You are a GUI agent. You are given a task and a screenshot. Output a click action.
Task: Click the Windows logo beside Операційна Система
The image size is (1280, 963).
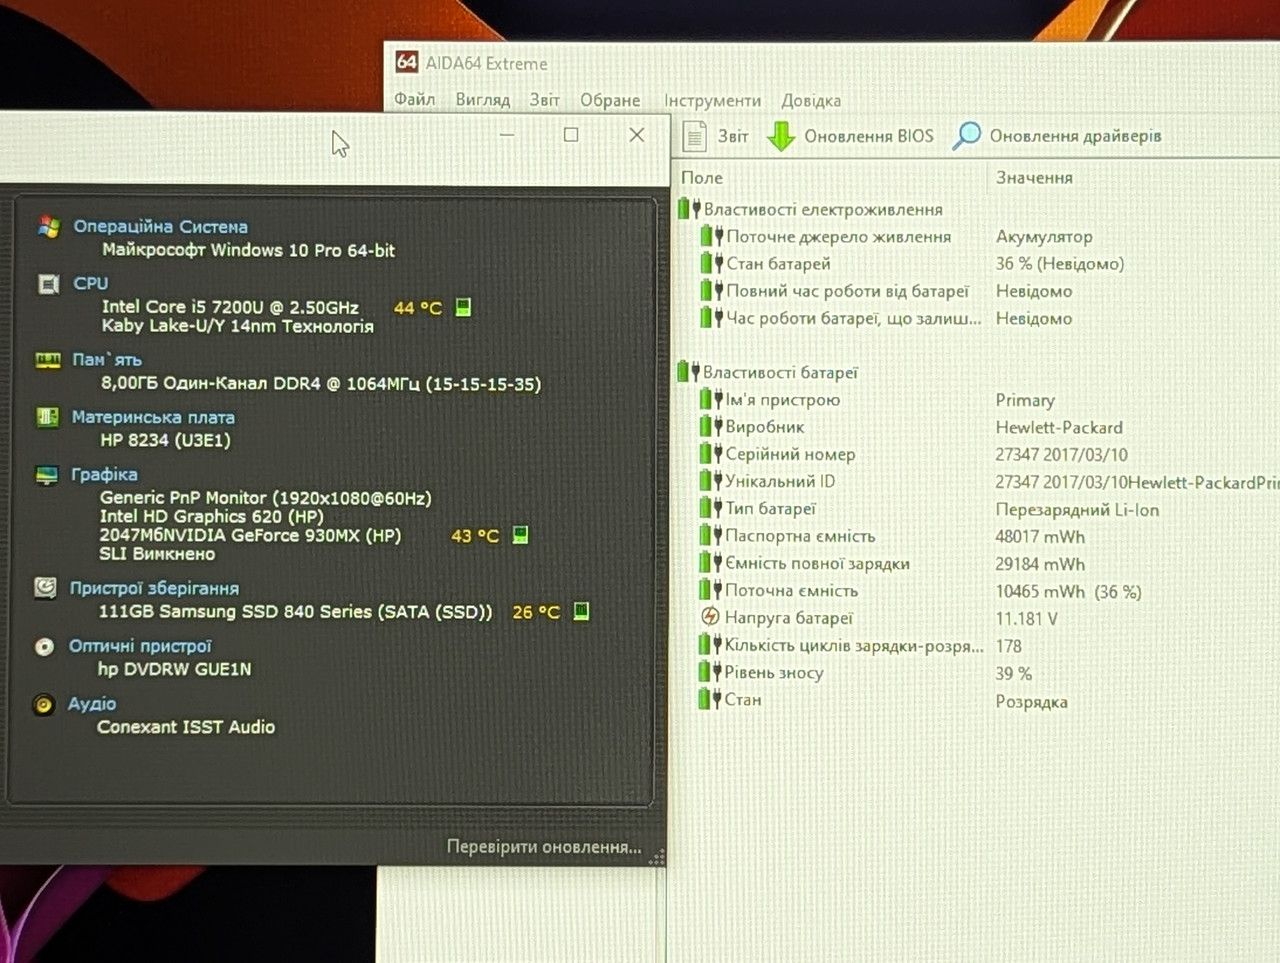click(49, 226)
